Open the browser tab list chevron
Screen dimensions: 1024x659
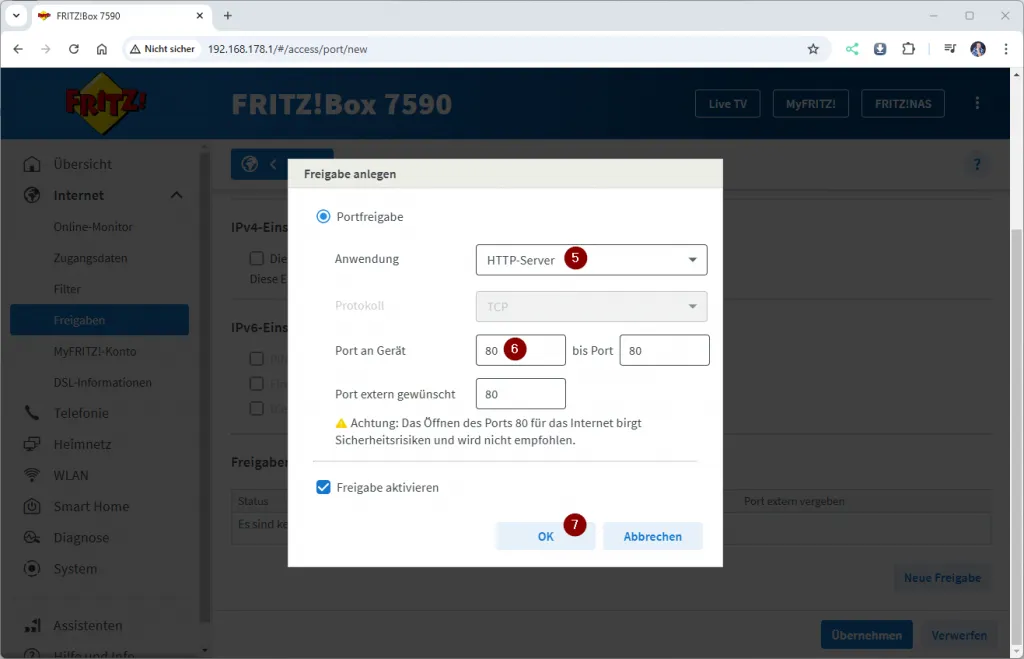(x=17, y=16)
